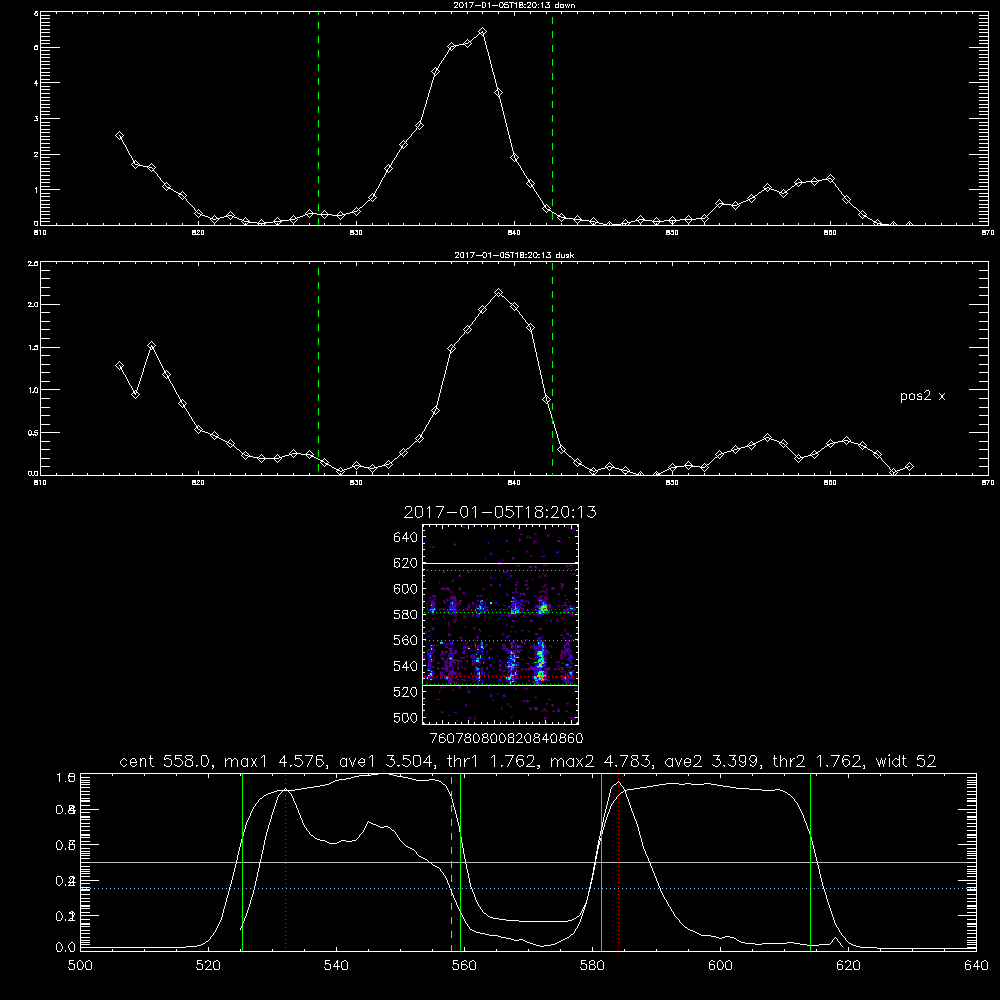Viewport: 1000px width, 1000px height.
Task: Click the red dotted vertical line near 584
Action: pyautogui.click(x=619, y=861)
